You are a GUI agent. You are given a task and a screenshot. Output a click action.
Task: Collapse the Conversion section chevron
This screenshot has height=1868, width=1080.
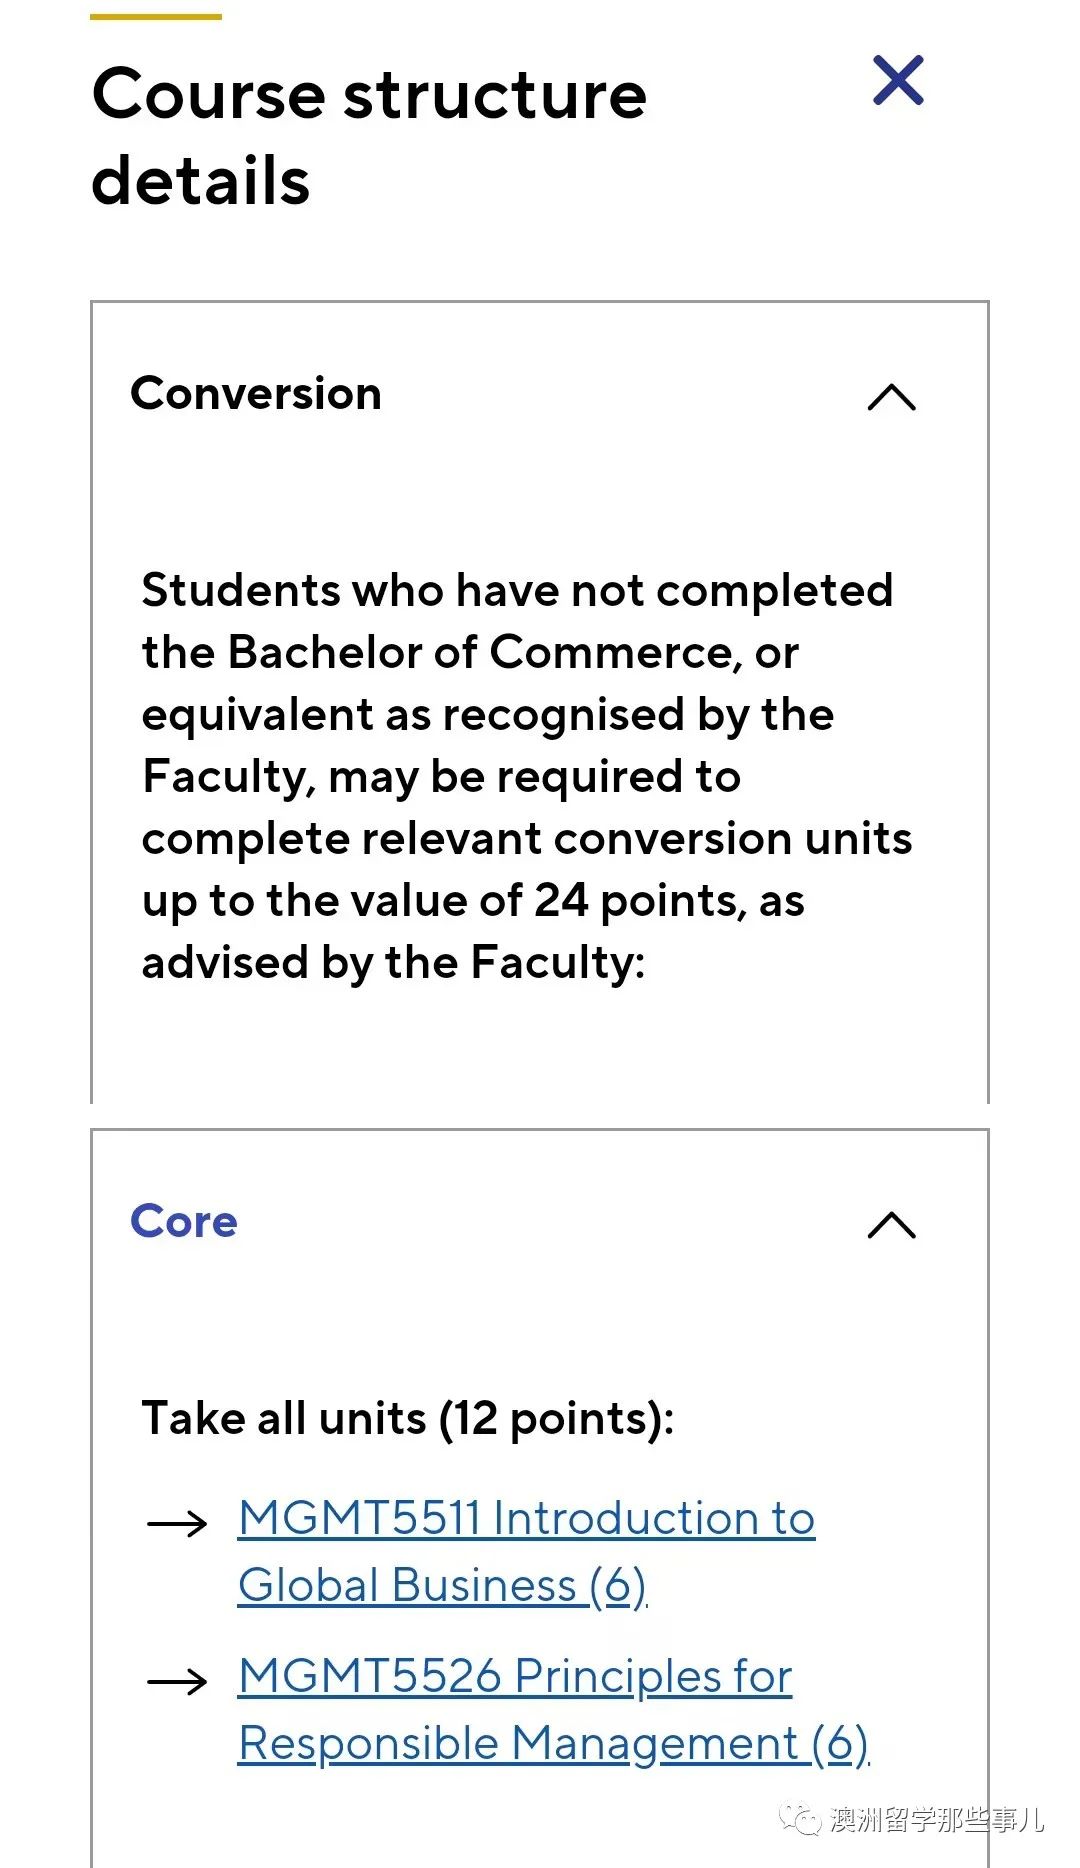point(891,397)
